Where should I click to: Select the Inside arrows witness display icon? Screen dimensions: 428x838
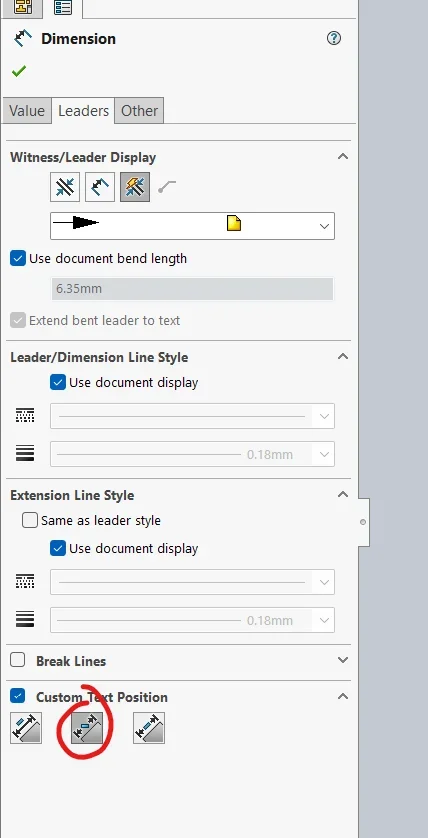coord(100,187)
